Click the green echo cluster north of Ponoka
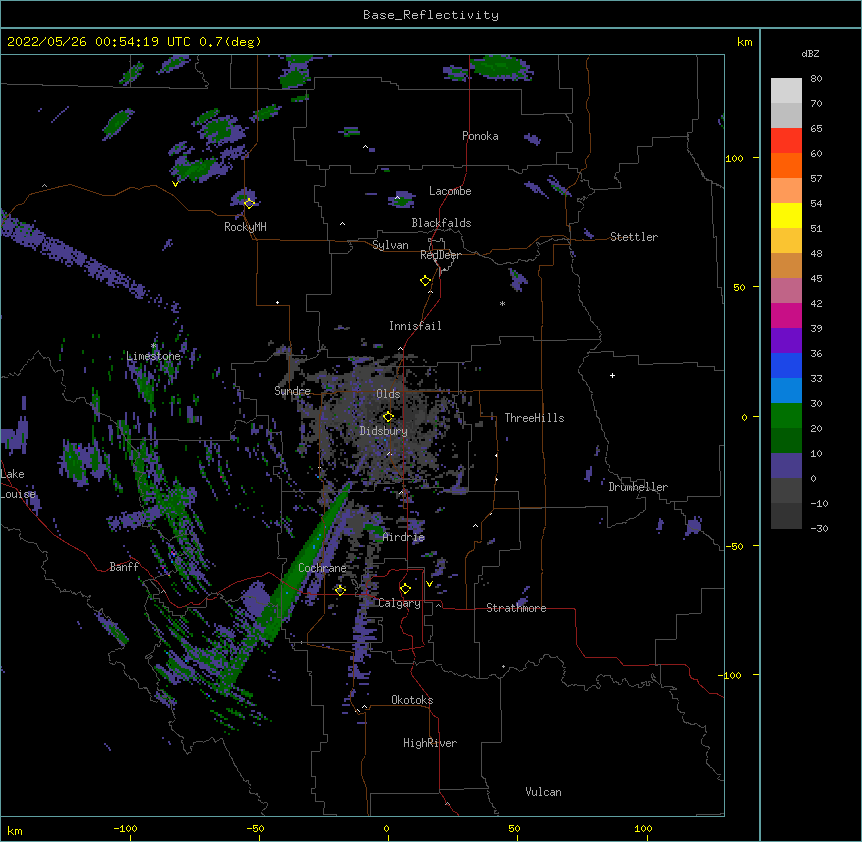Image resolution: width=862 pixels, height=842 pixels. click(x=499, y=68)
